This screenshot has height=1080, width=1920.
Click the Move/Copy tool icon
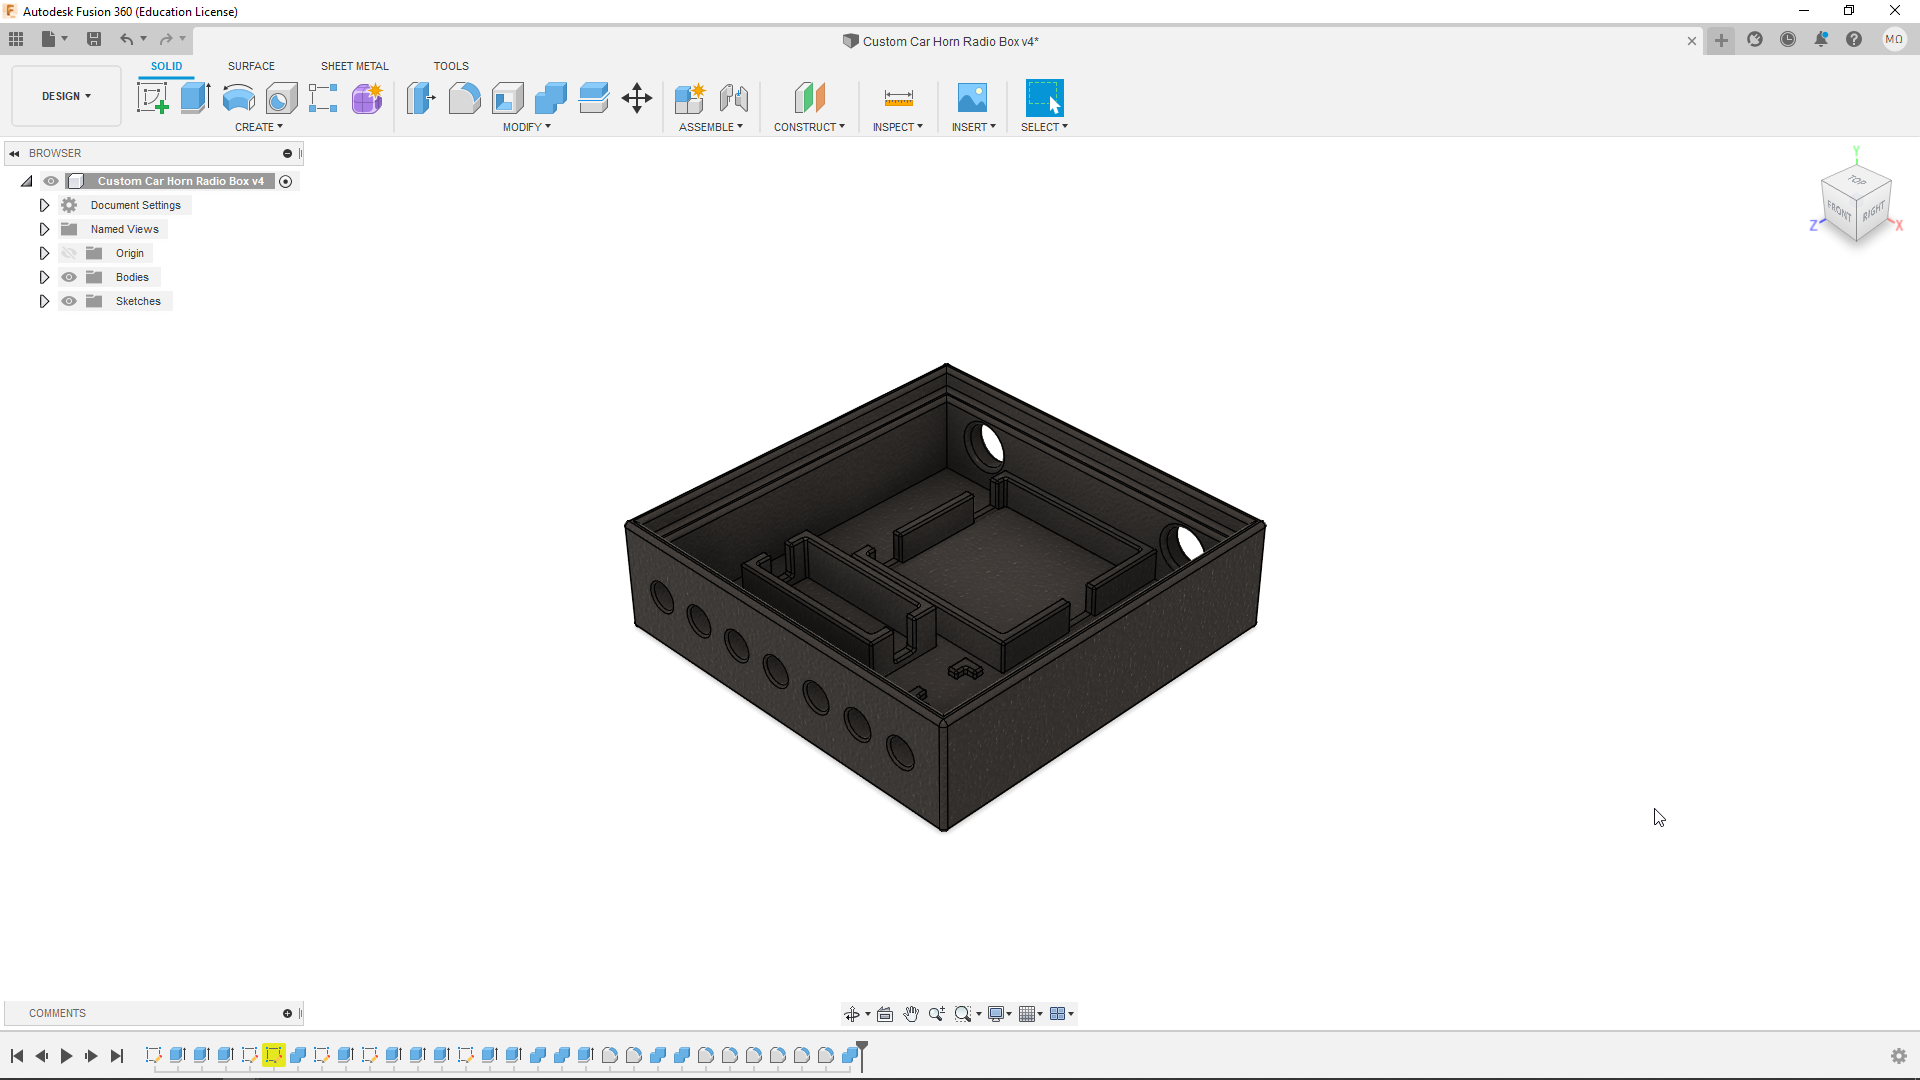click(636, 98)
